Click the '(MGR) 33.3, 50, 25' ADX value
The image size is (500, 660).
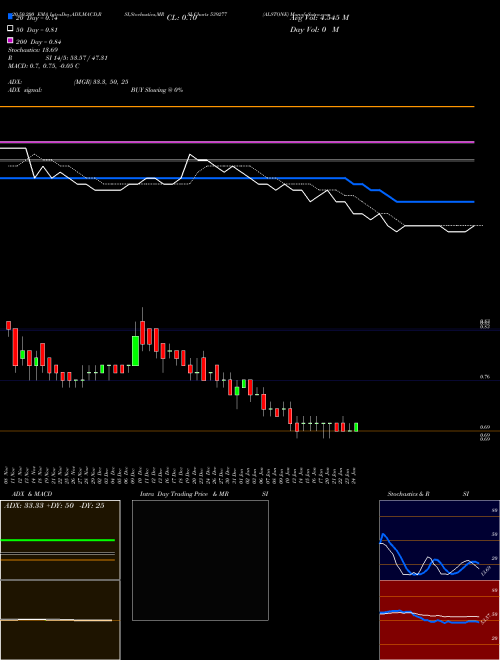coord(101,82)
